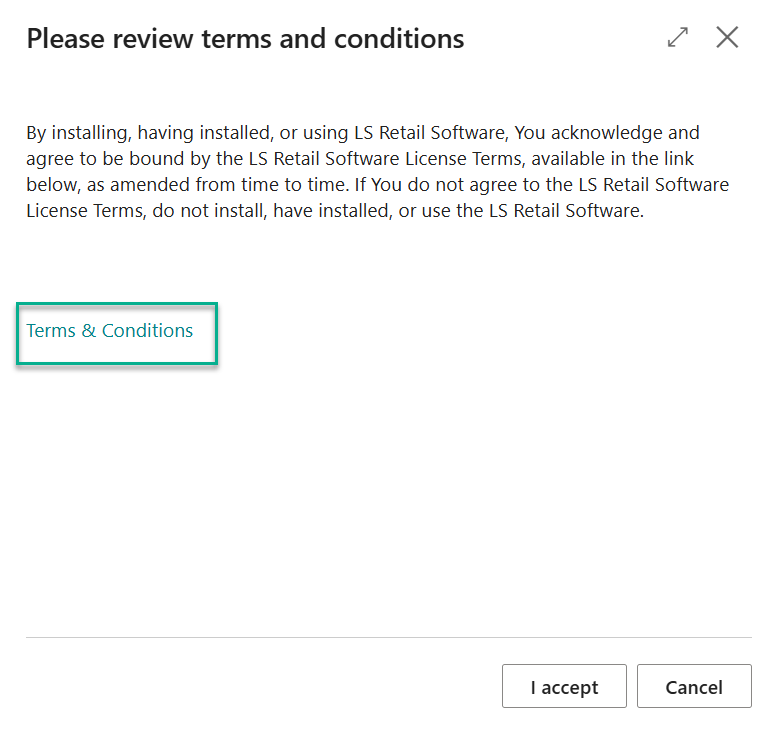Open the Terms & Conditions link

click(x=110, y=331)
